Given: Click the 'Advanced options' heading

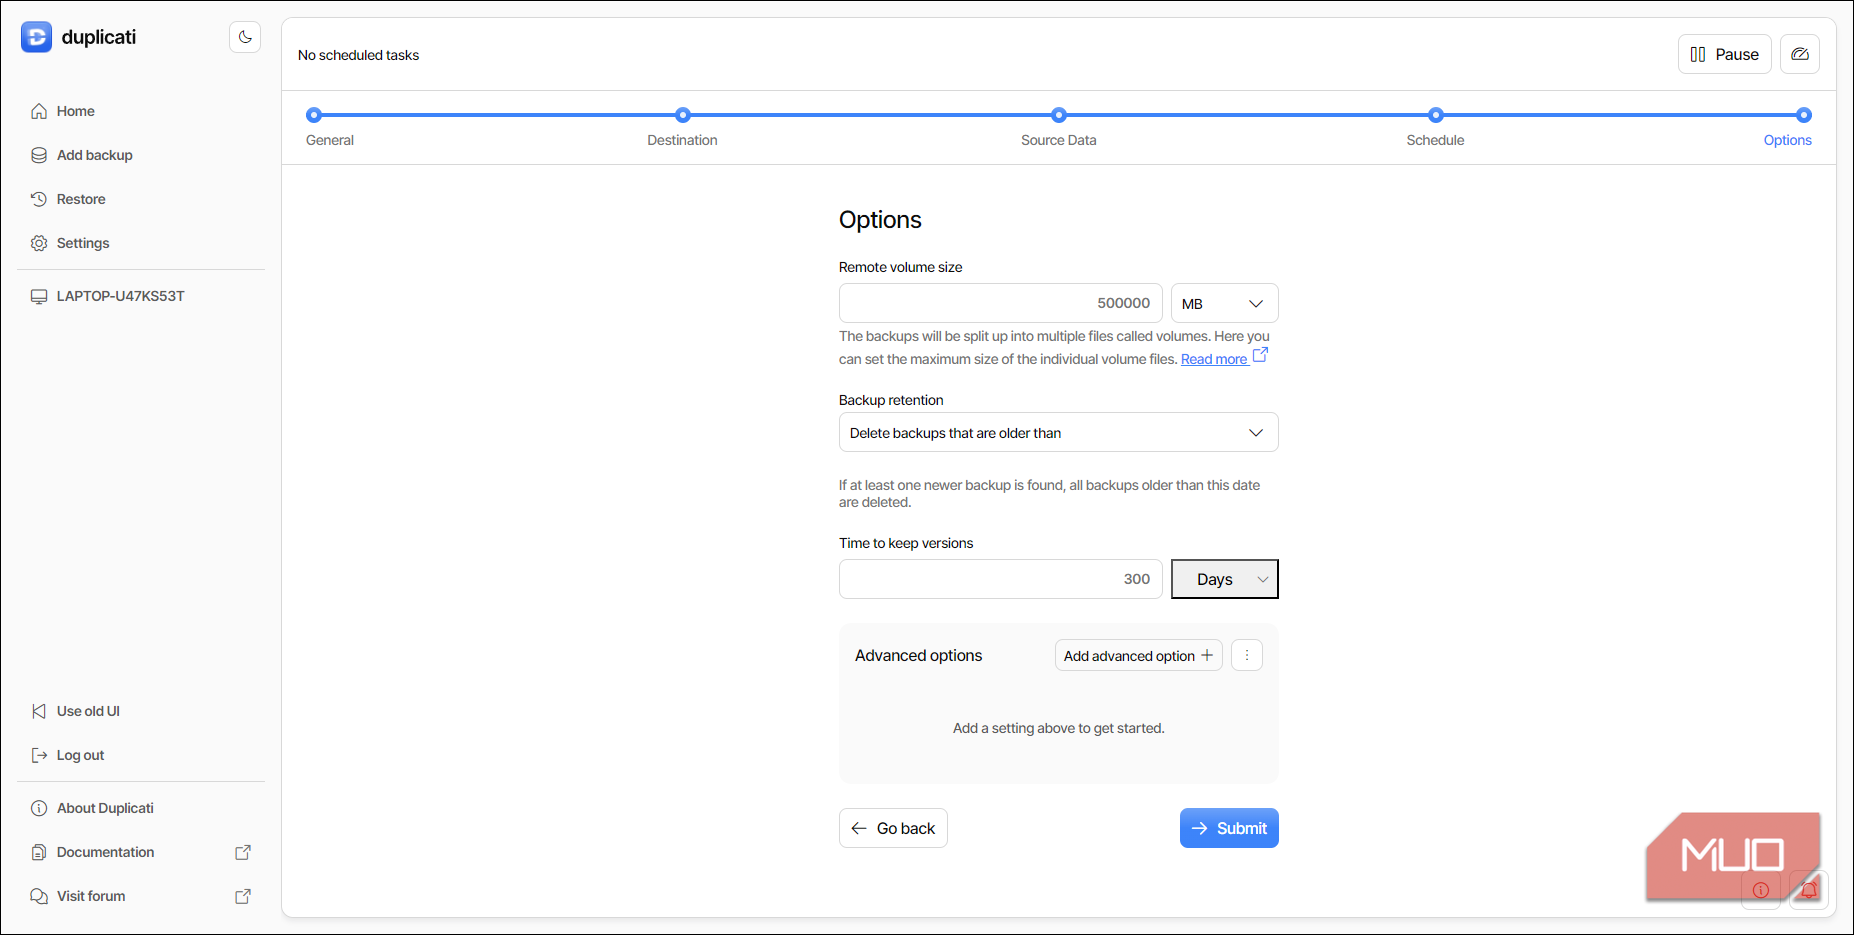Looking at the screenshot, I should (x=918, y=655).
